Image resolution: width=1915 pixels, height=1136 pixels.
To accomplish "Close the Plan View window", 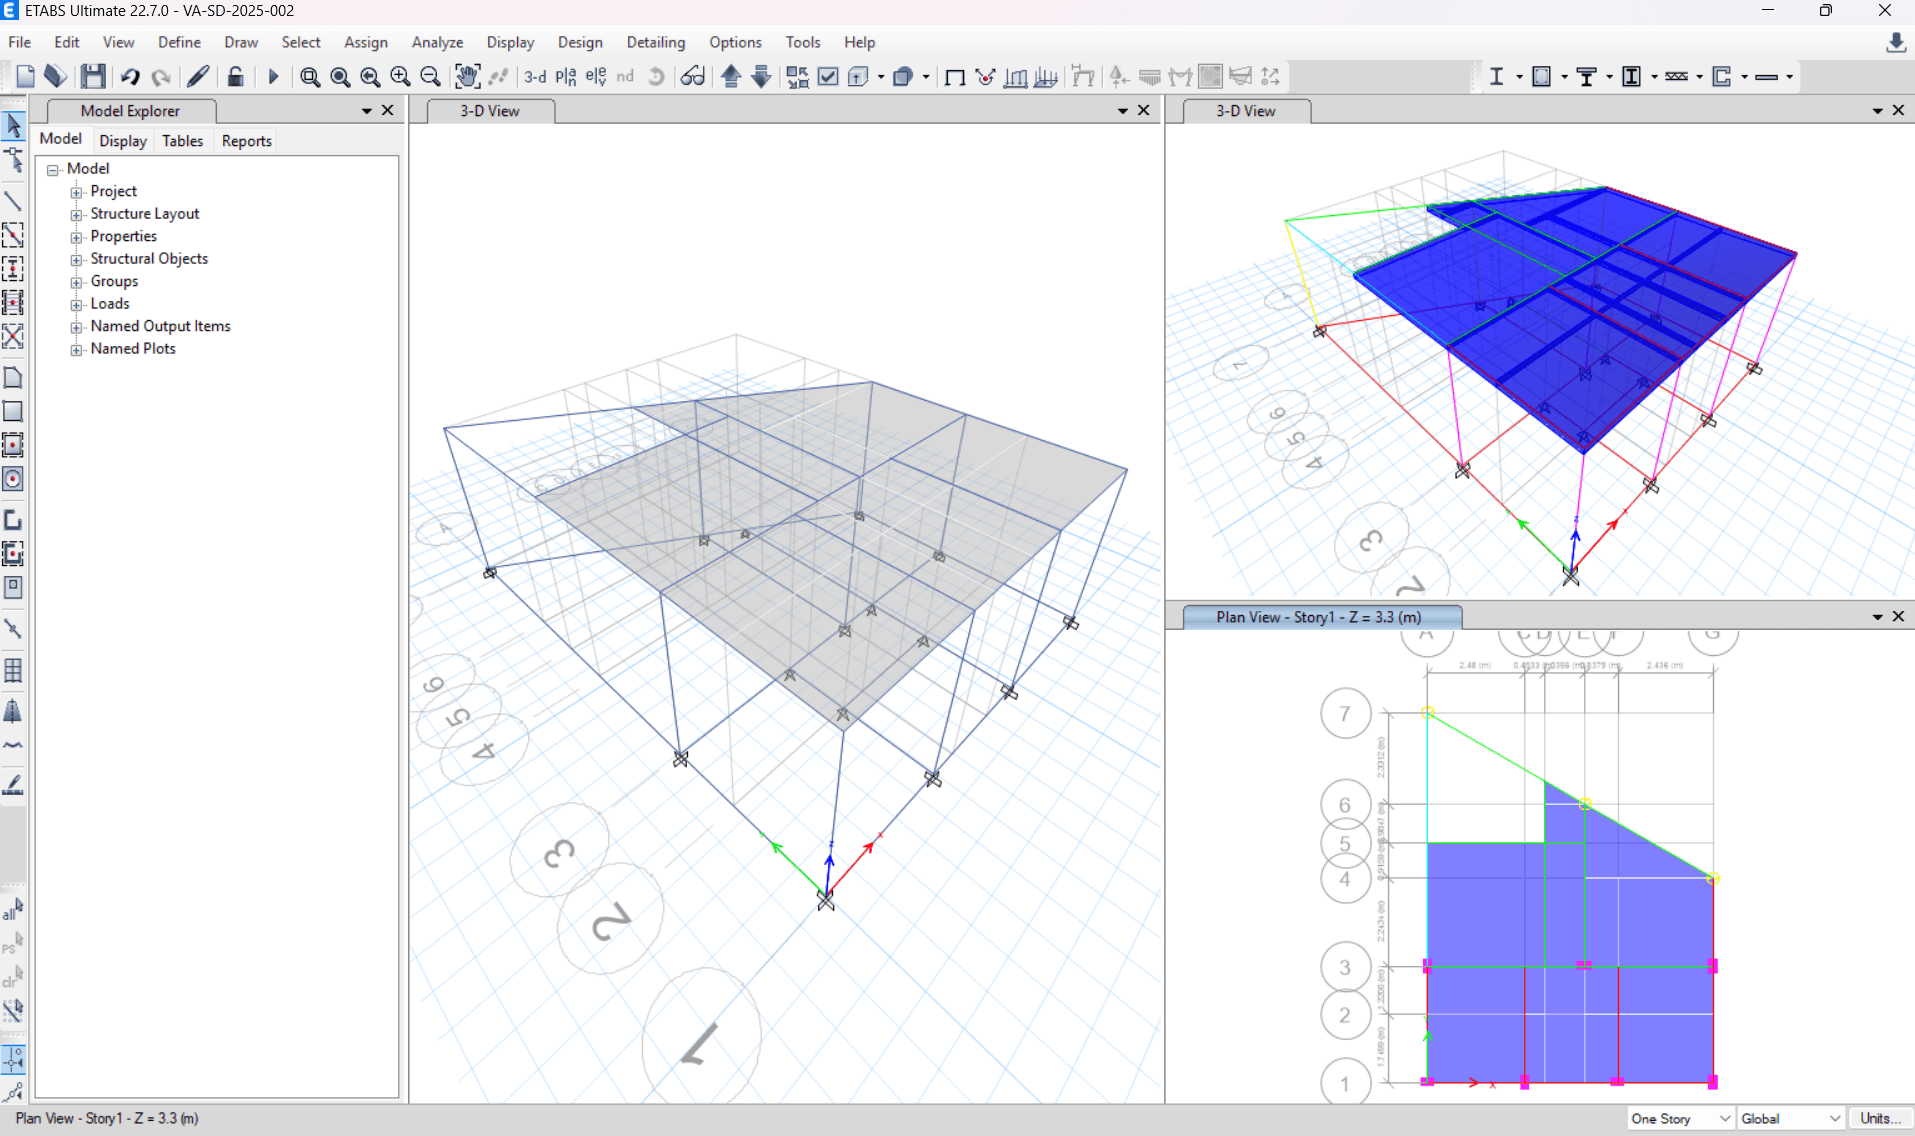I will pyautogui.click(x=1898, y=617).
